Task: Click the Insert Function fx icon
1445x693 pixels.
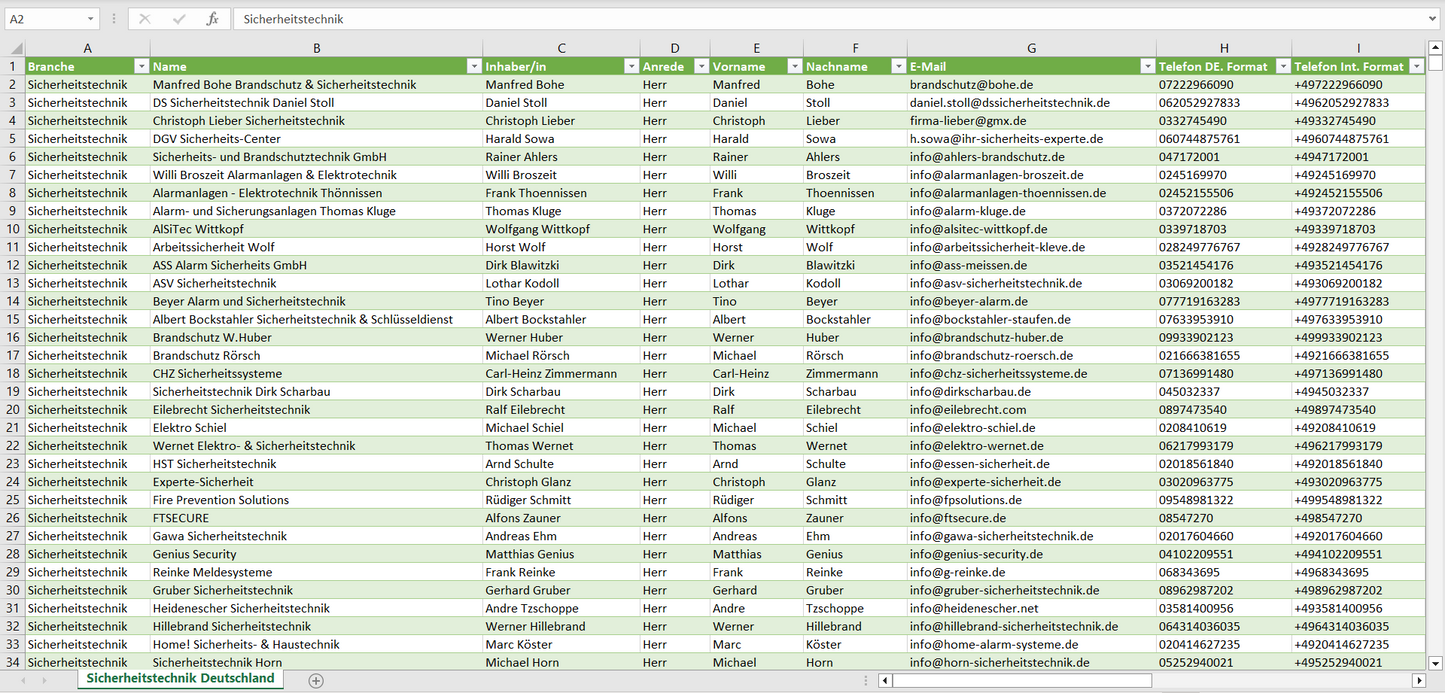Action: click(212, 19)
